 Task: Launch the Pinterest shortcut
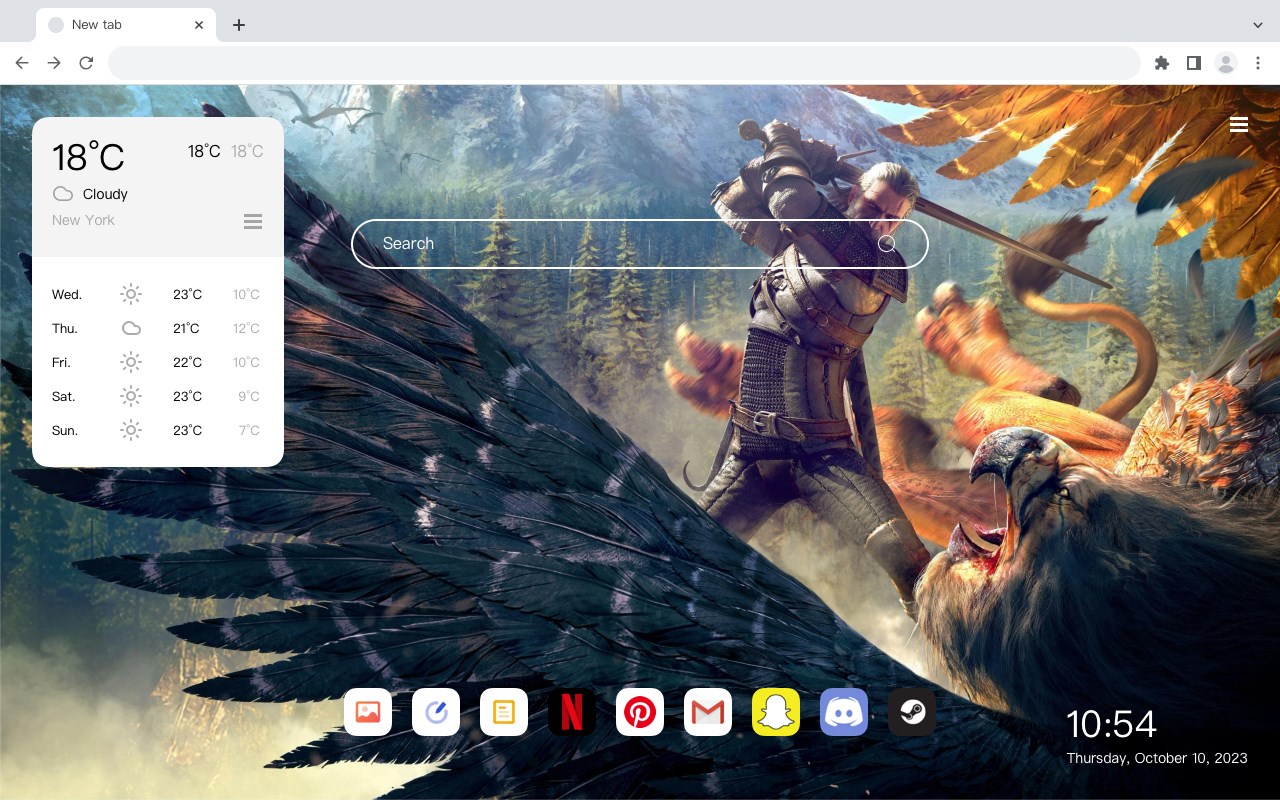pyautogui.click(x=640, y=712)
